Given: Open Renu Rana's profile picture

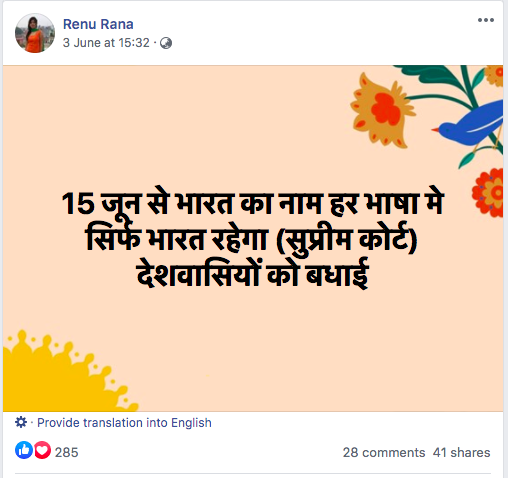Looking at the screenshot, I should pos(35,33).
